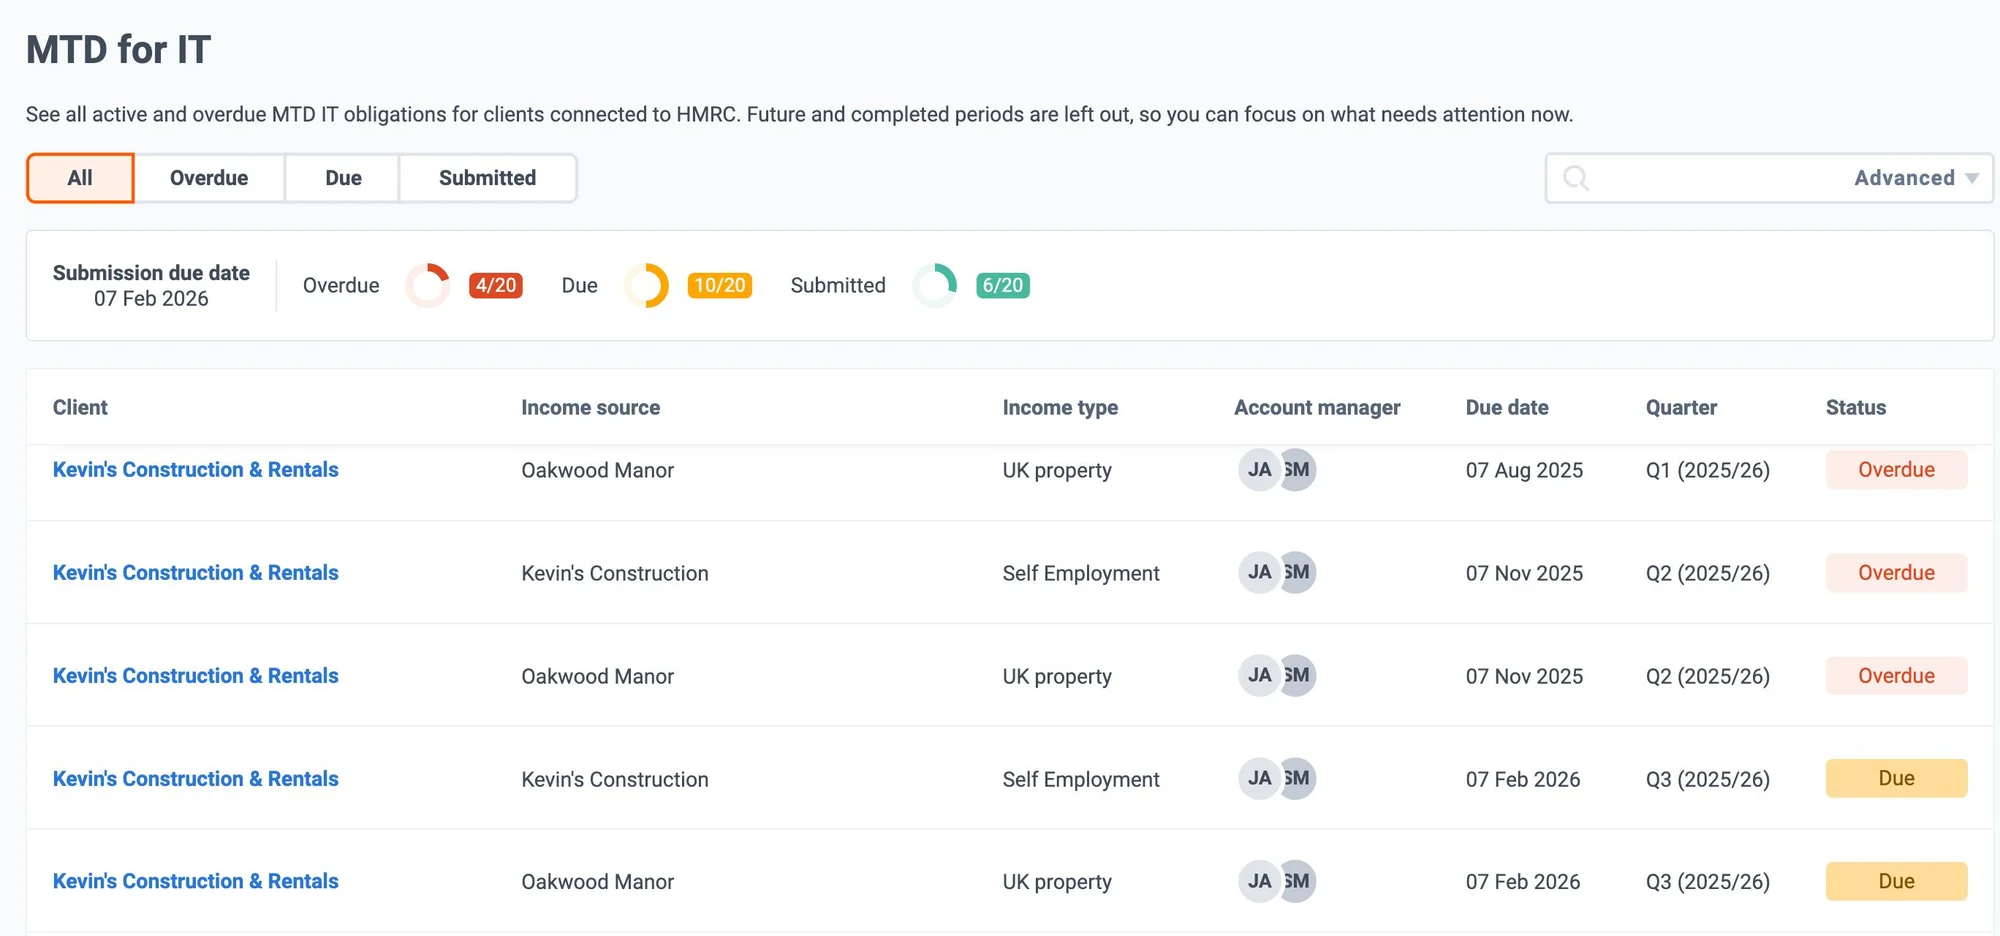Open the Advanced search dropdown
Screen dimensions: 2000x936
point(1913,177)
